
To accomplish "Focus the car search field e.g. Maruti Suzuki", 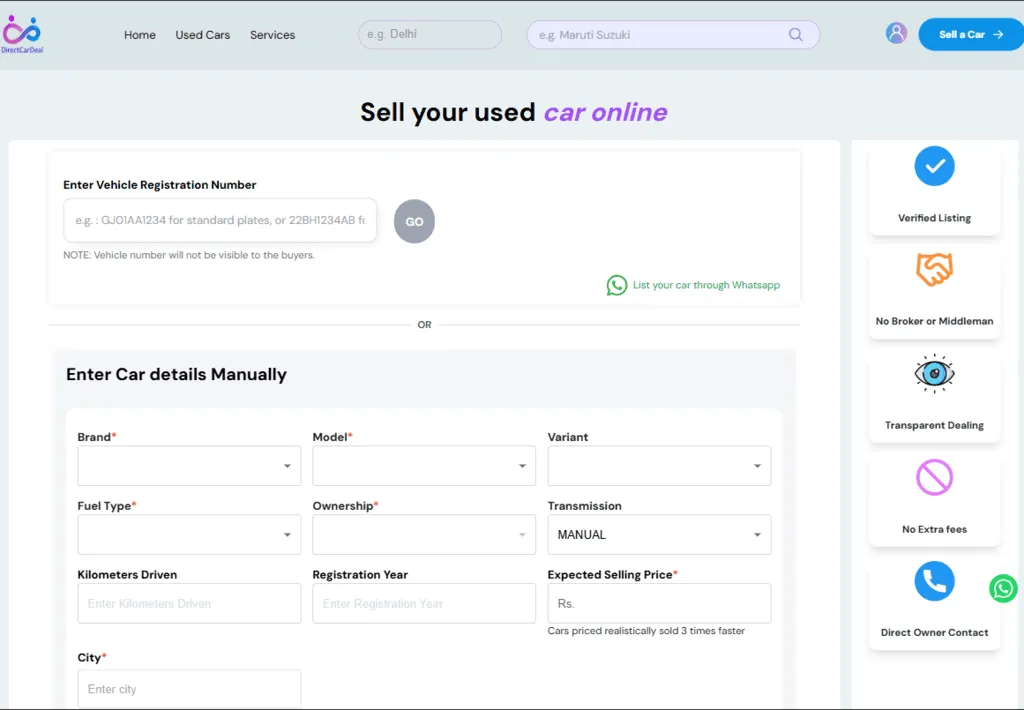I will (x=673, y=35).
